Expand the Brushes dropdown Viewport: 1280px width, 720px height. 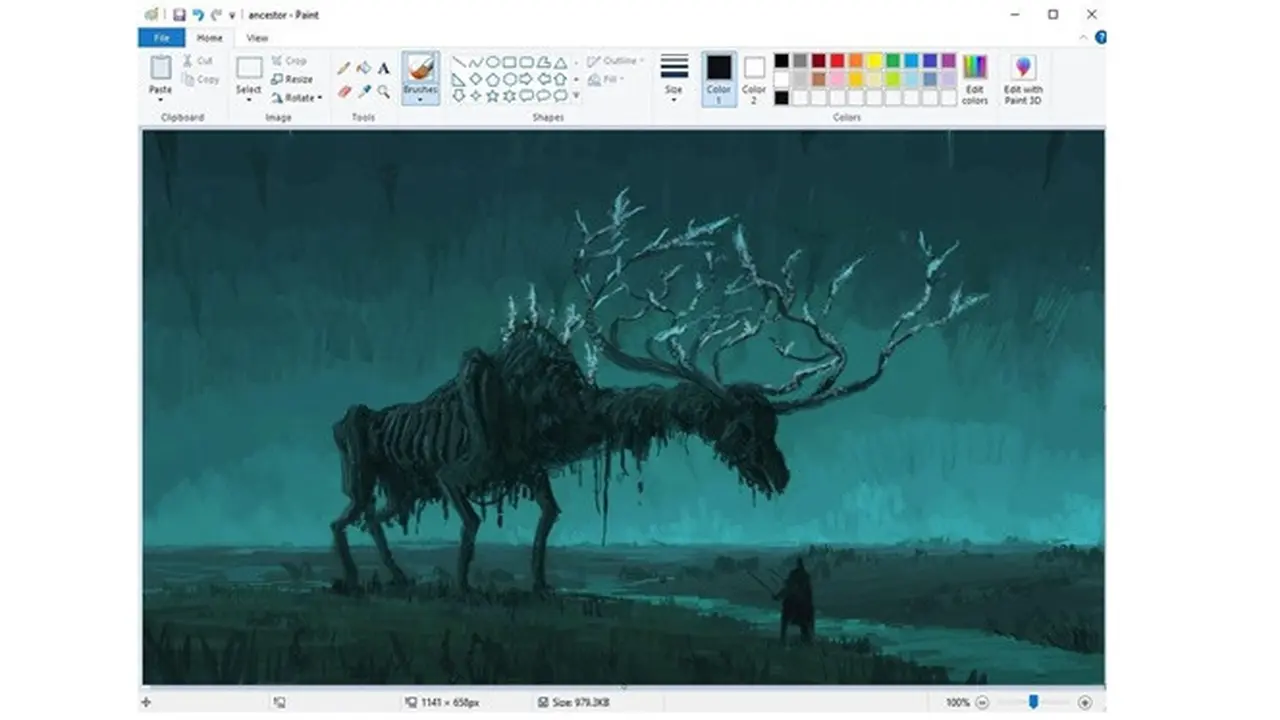coord(420,97)
